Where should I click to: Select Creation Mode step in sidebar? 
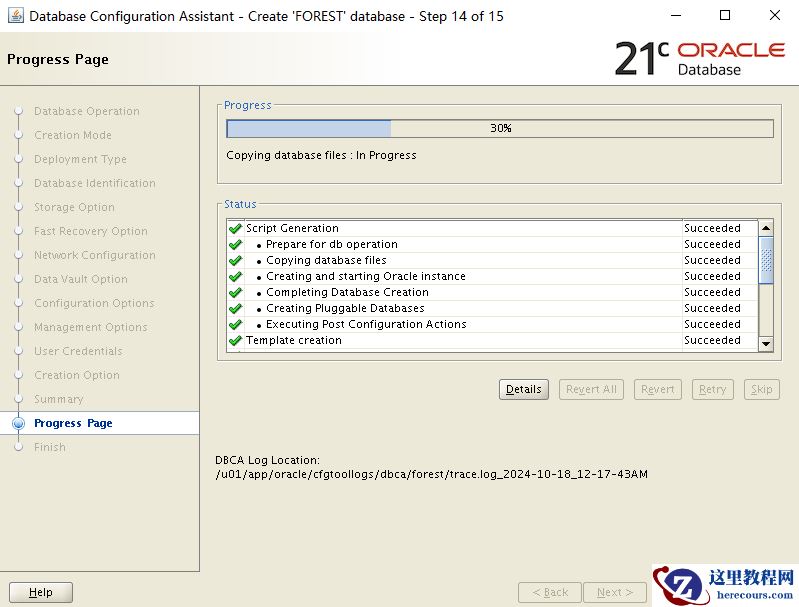[73, 135]
